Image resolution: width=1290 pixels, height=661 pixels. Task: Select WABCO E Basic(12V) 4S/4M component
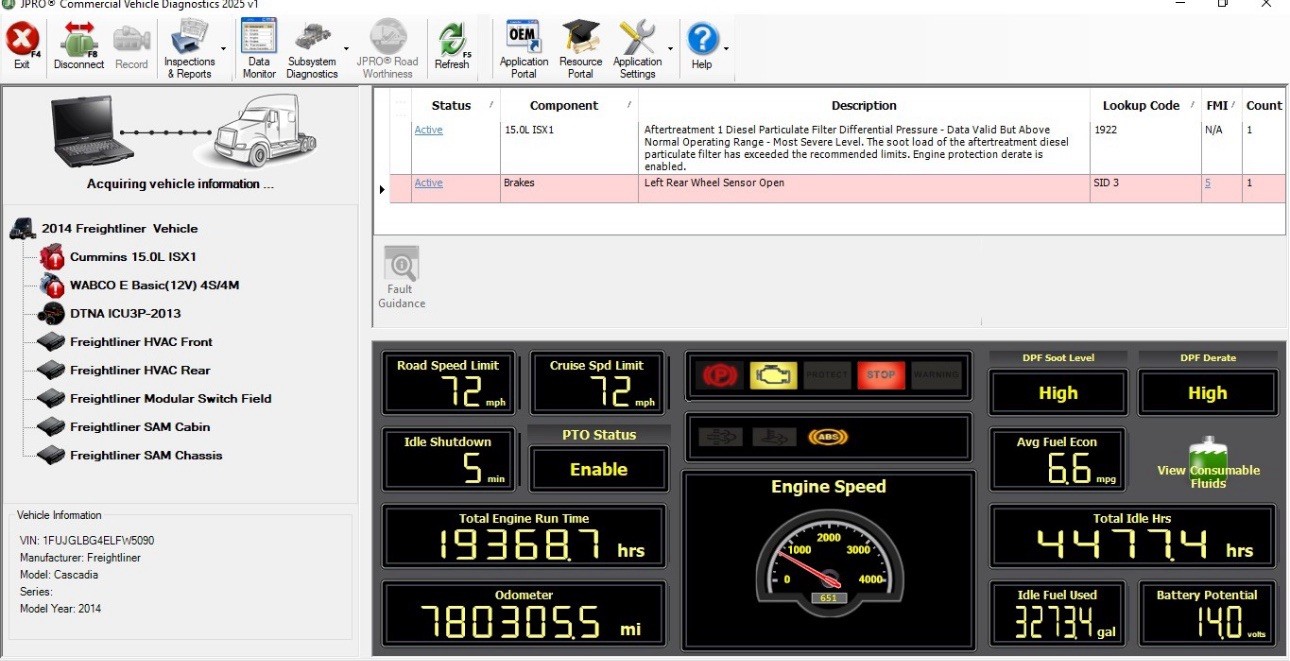click(x=154, y=285)
